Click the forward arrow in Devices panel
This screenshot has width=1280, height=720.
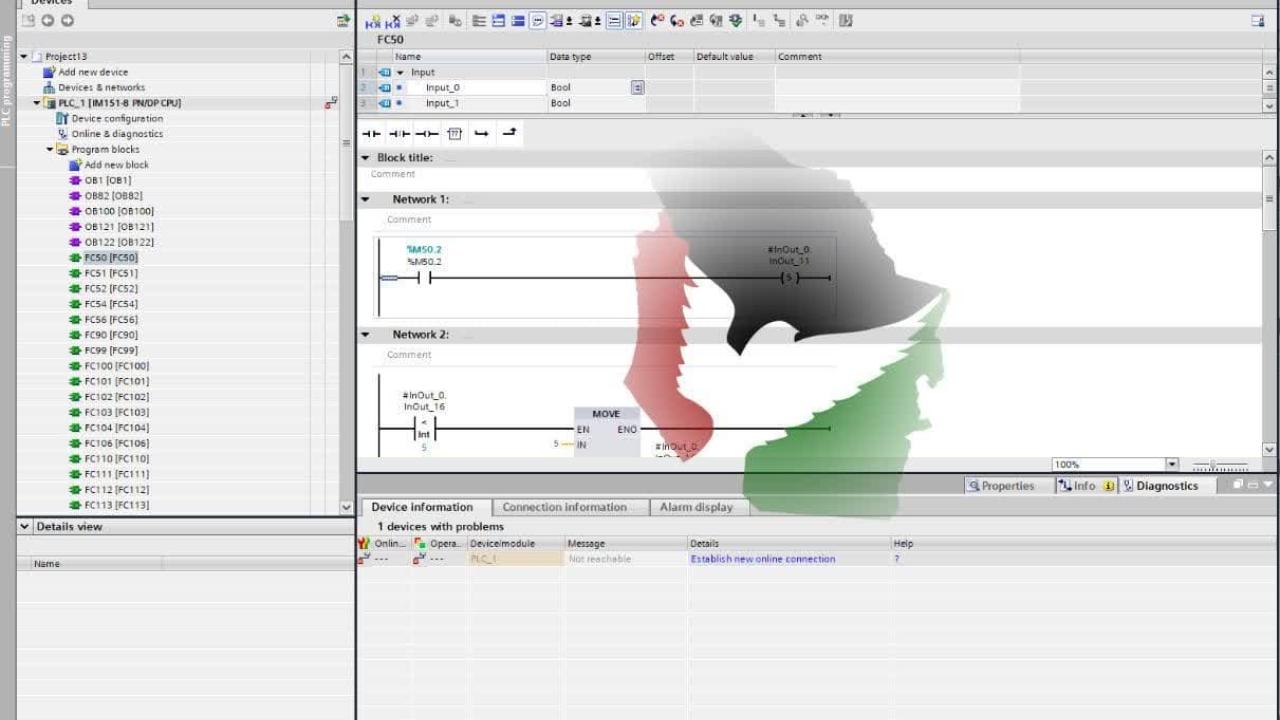67,20
